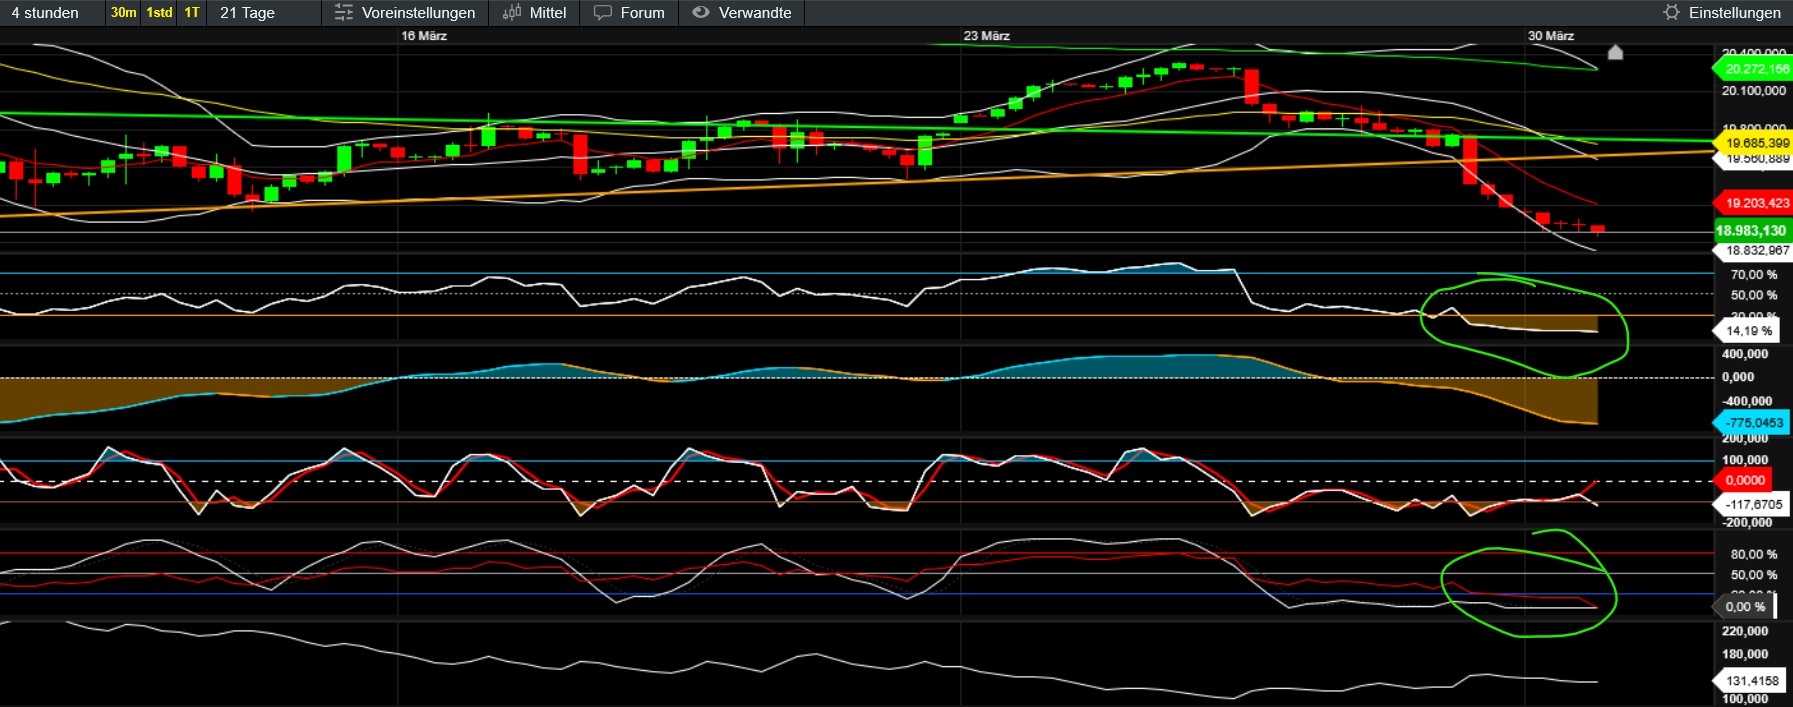Click the 180,000 axis label
Viewport: 1793px width, 707px height.
pyautogui.click(x=1745, y=654)
